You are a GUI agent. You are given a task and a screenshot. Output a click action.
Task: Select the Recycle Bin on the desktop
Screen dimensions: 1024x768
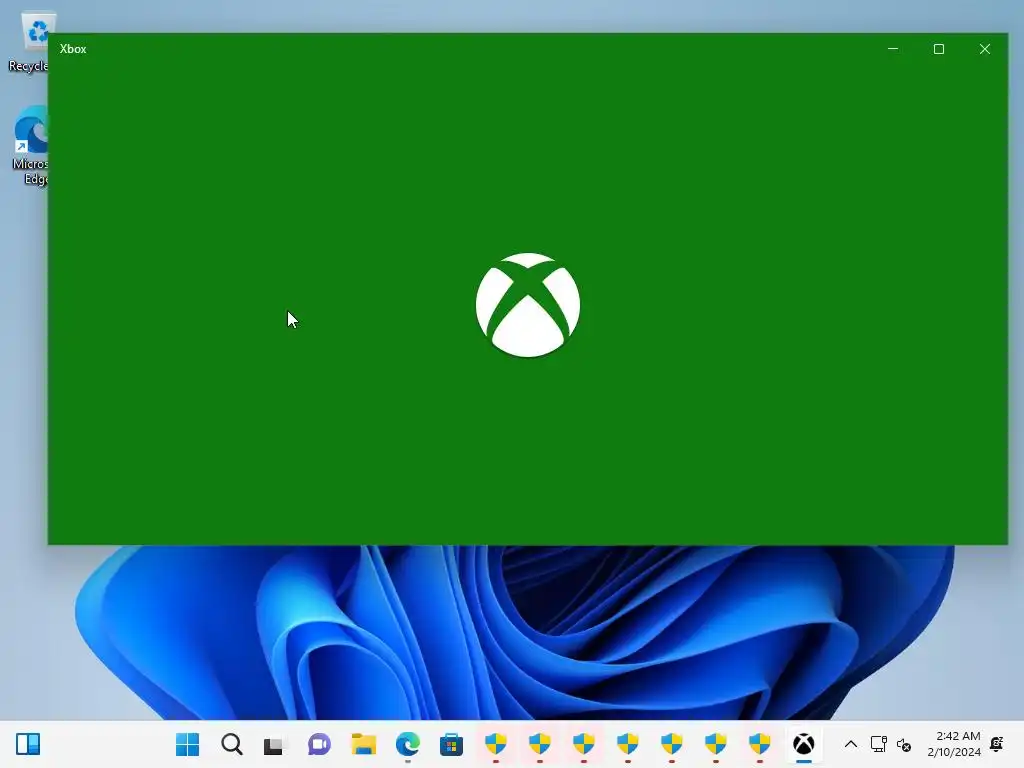(29, 42)
